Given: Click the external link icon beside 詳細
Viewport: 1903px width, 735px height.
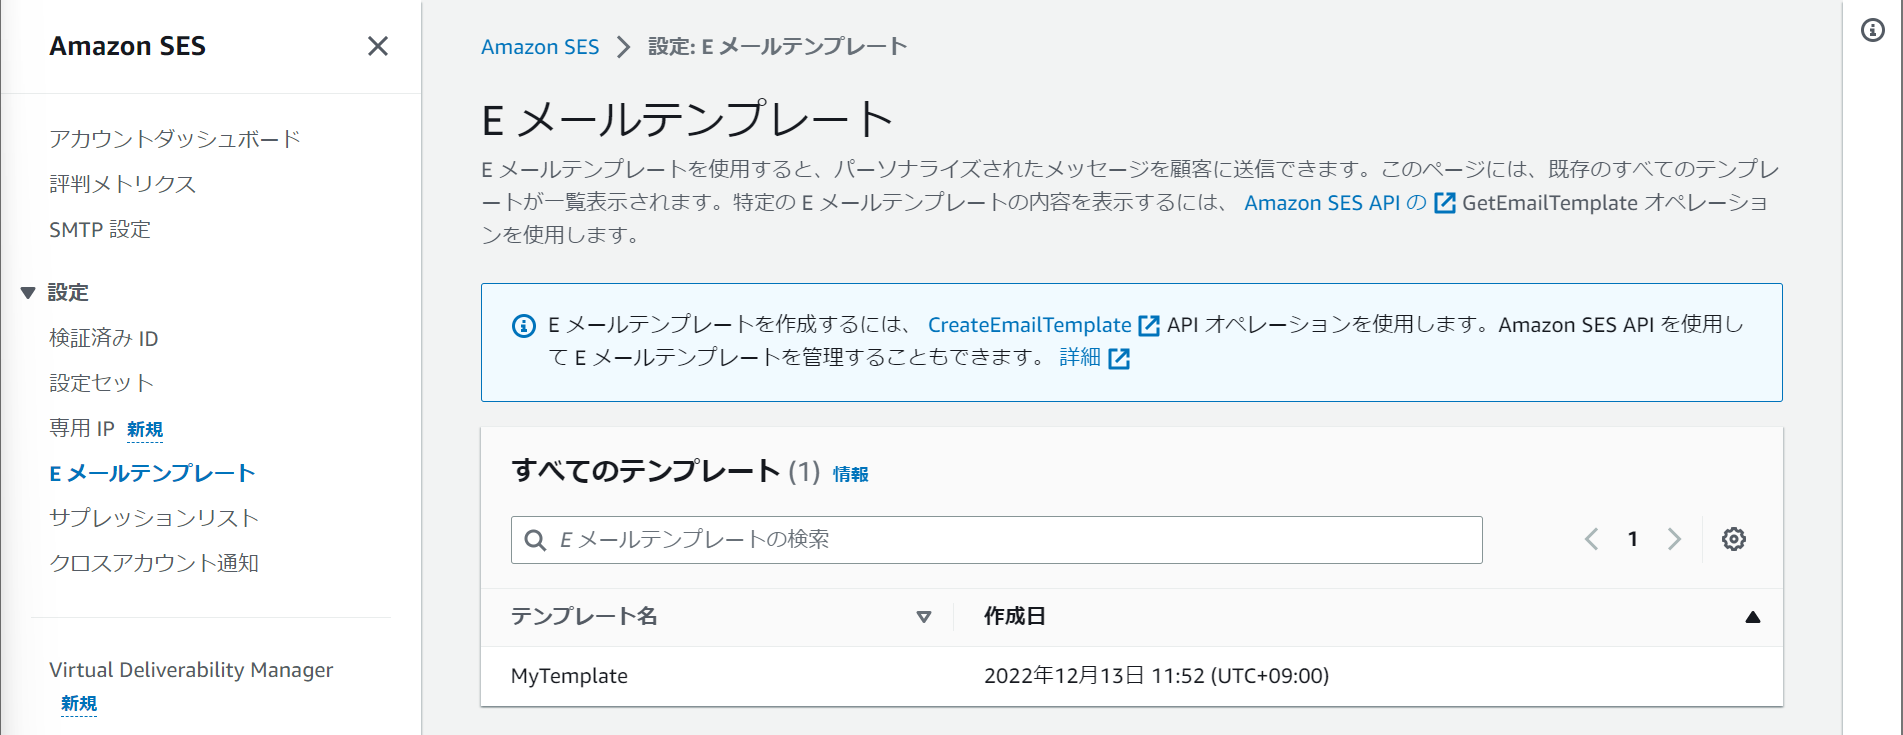Looking at the screenshot, I should point(1119,359).
